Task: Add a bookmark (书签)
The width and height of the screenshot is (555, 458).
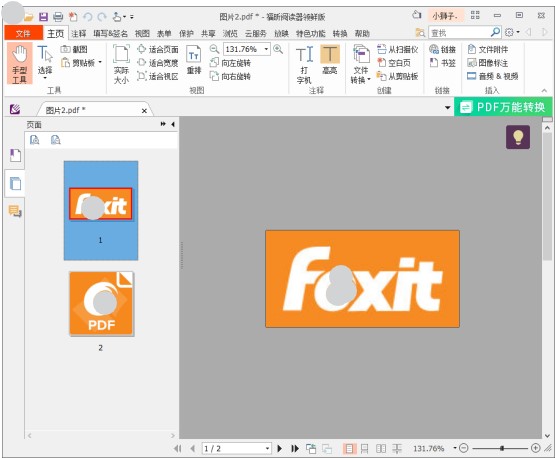Action: pyautogui.click(x=442, y=63)
